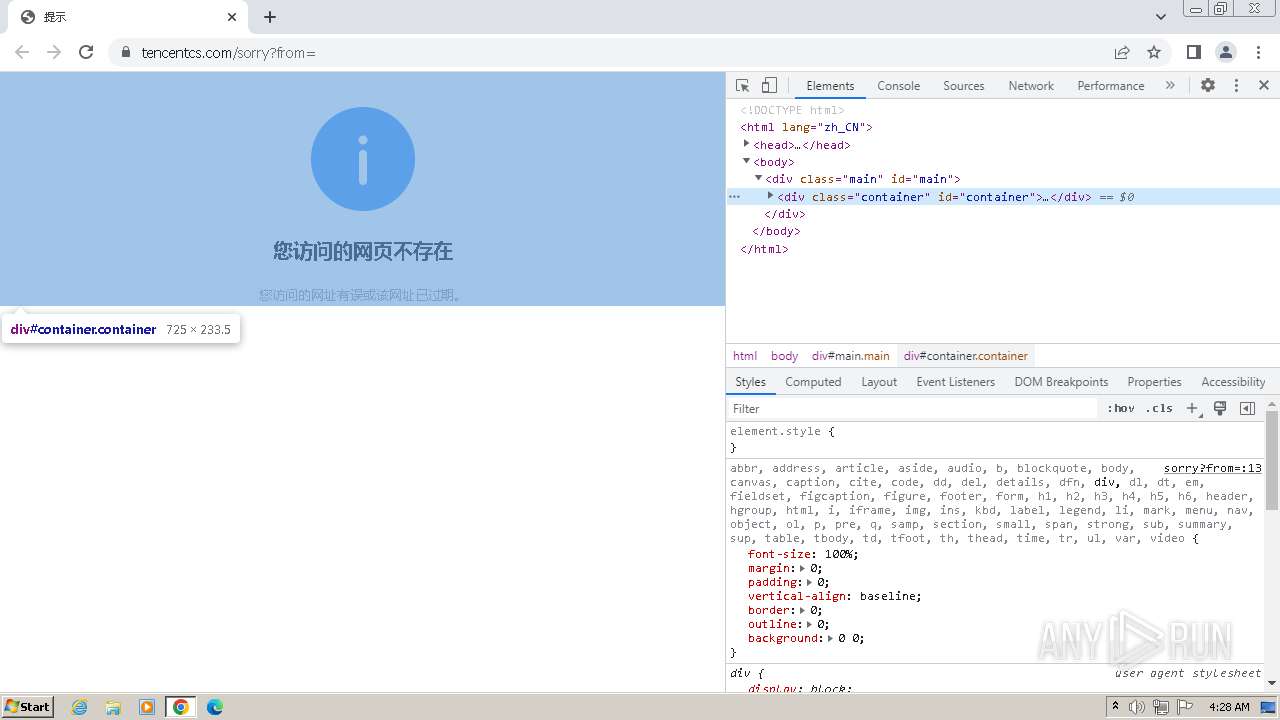1280x720 pixels.
Task: Open the sorry?from=:13 stylesheet source link
Action: (x=1212, y=468)
